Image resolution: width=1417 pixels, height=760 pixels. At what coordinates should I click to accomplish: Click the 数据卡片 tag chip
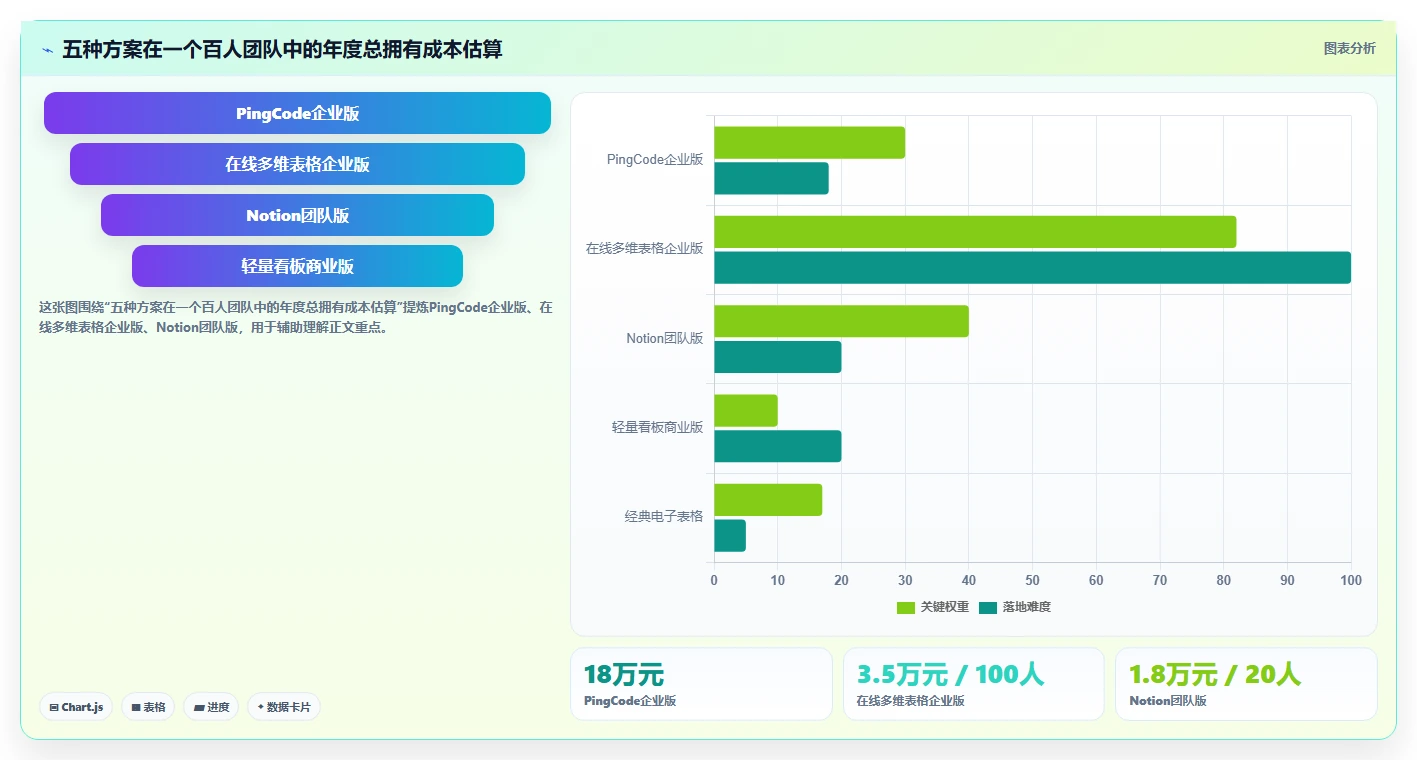[284, 707]
